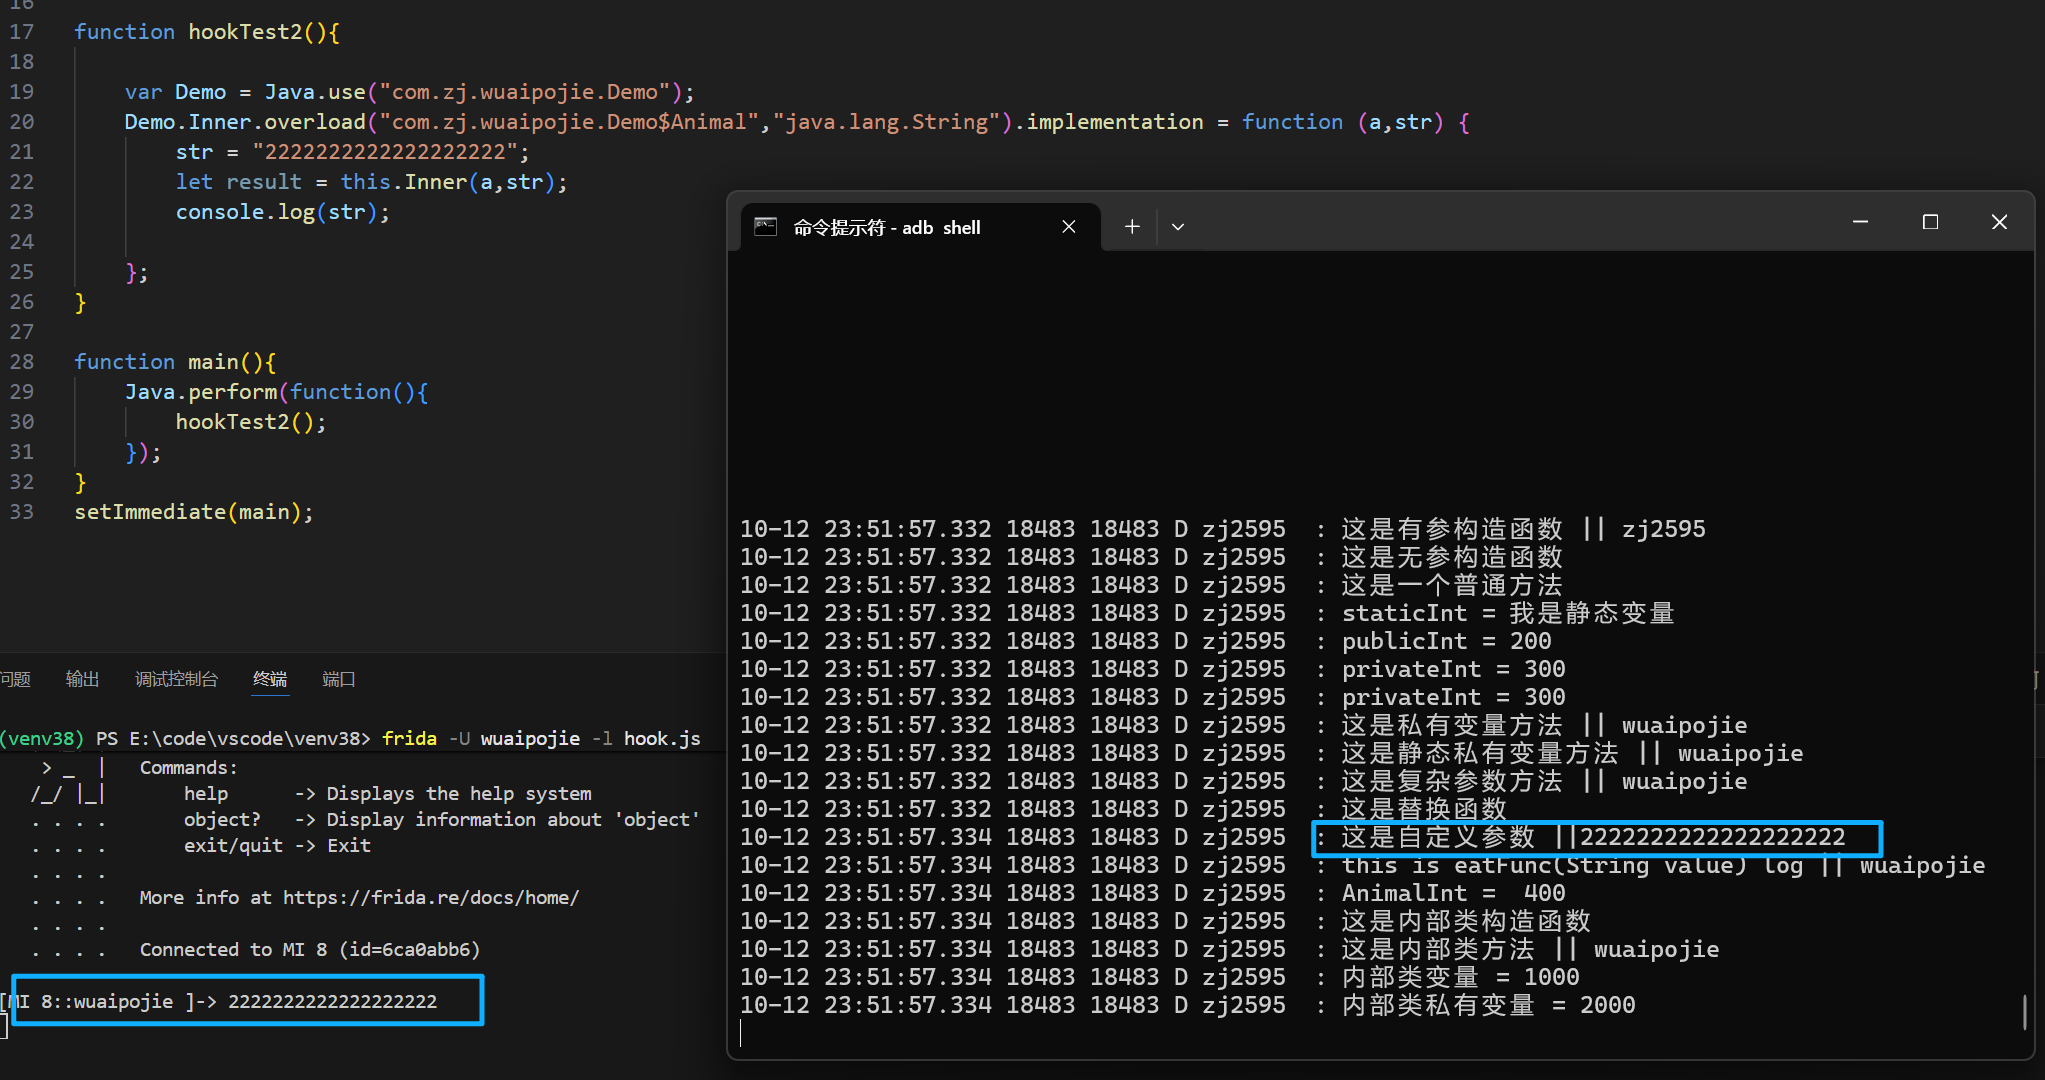The image size is (2045, 1080).
Task: Click line number 20 in the gutter
Action: click(22, 122)
